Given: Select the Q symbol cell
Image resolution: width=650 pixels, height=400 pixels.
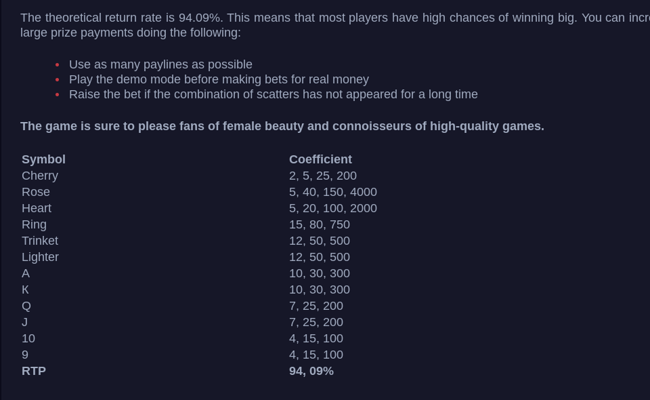Looking at the screenshot, I should [x=26, y=306].
